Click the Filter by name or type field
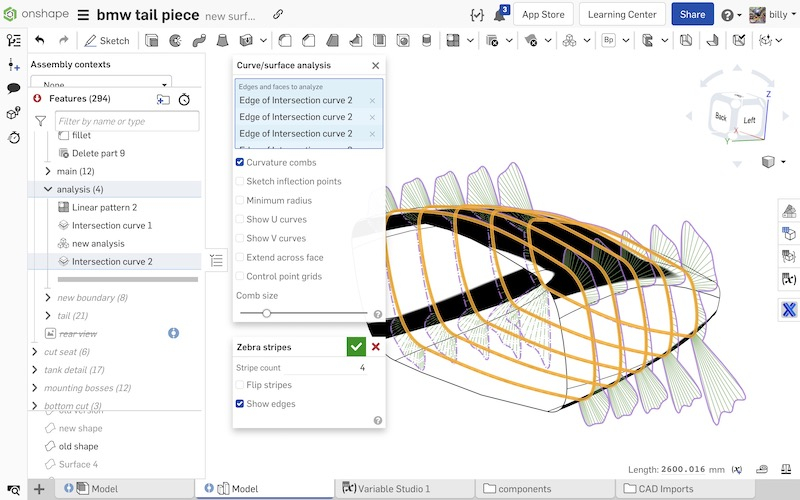 127,121
